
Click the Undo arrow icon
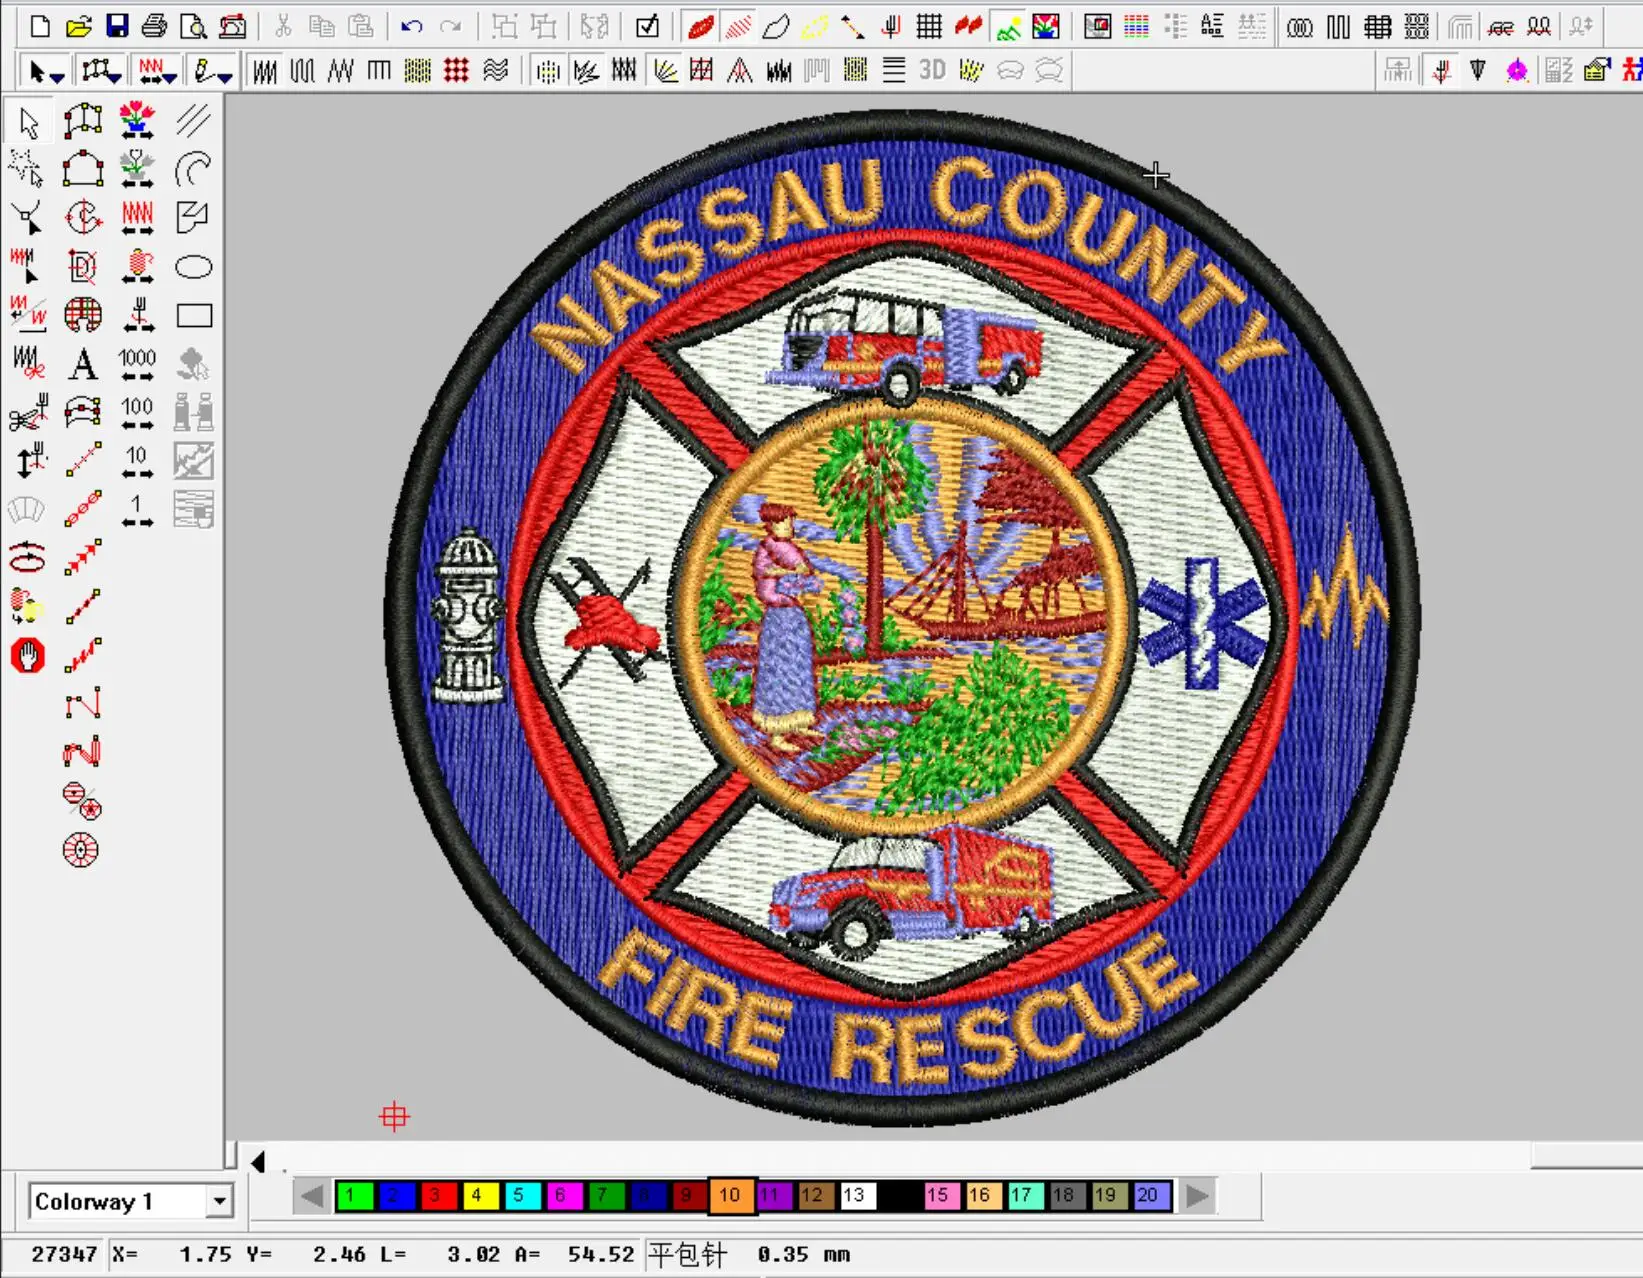pos(410,26)
